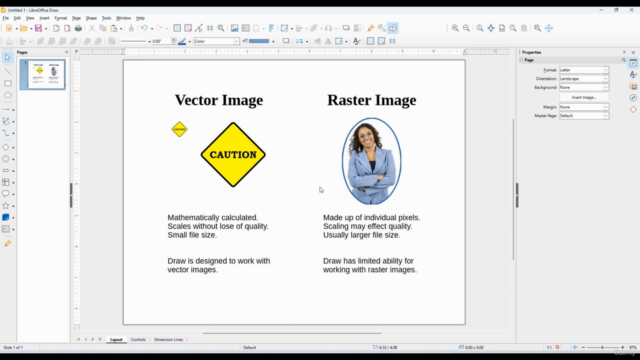Pick the Rectangle drawing tool
Screen dimensions: 640x360
click(x=7, y=84)
